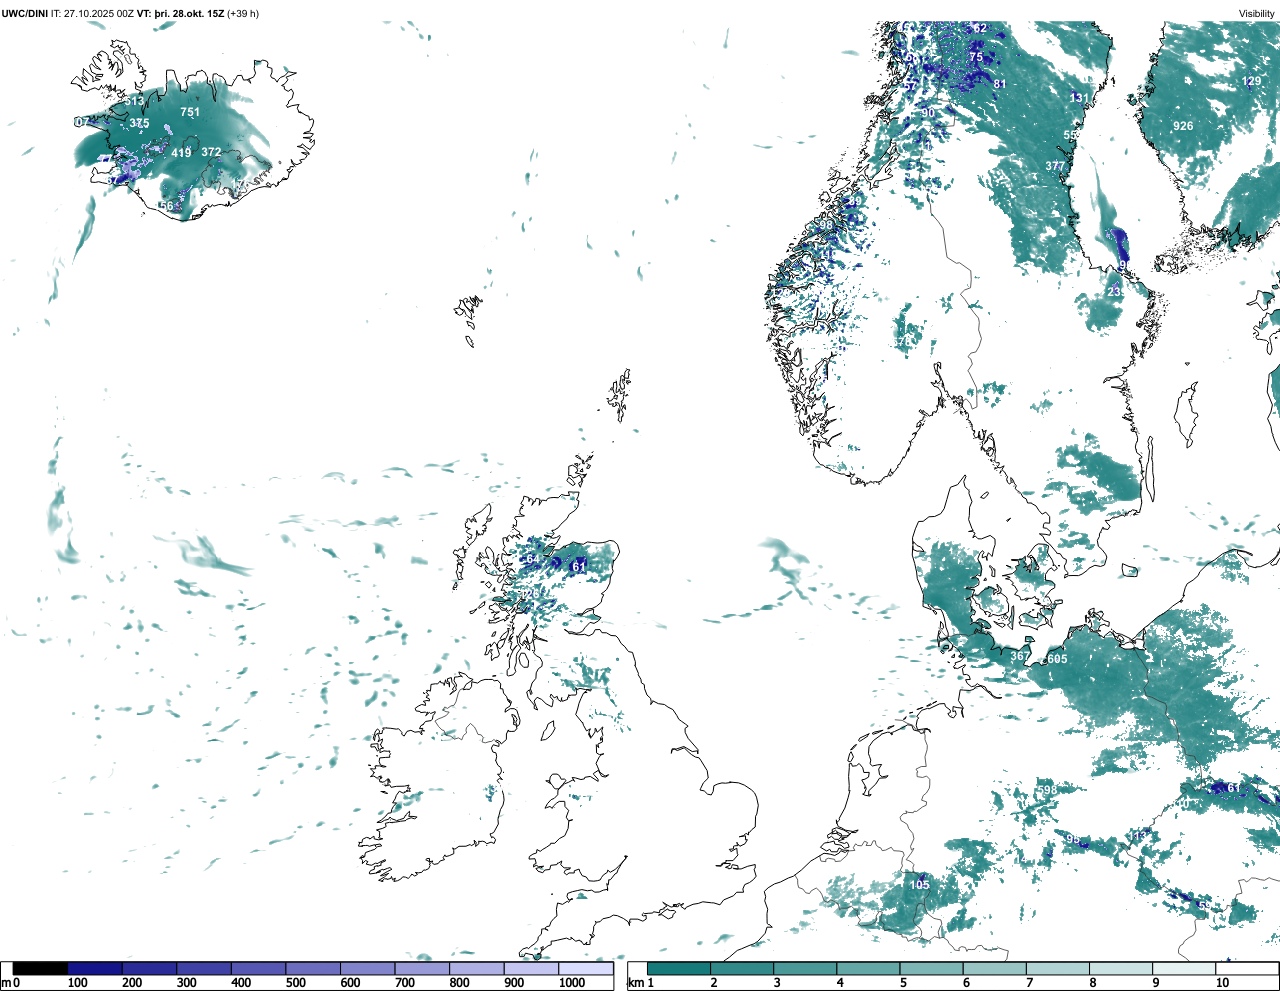Image resolution: width=1280 pixels, height=991 pixels.
Task: Select the 8–9 km legend band
Action: pyautogui.click(x=1120, y=968)
